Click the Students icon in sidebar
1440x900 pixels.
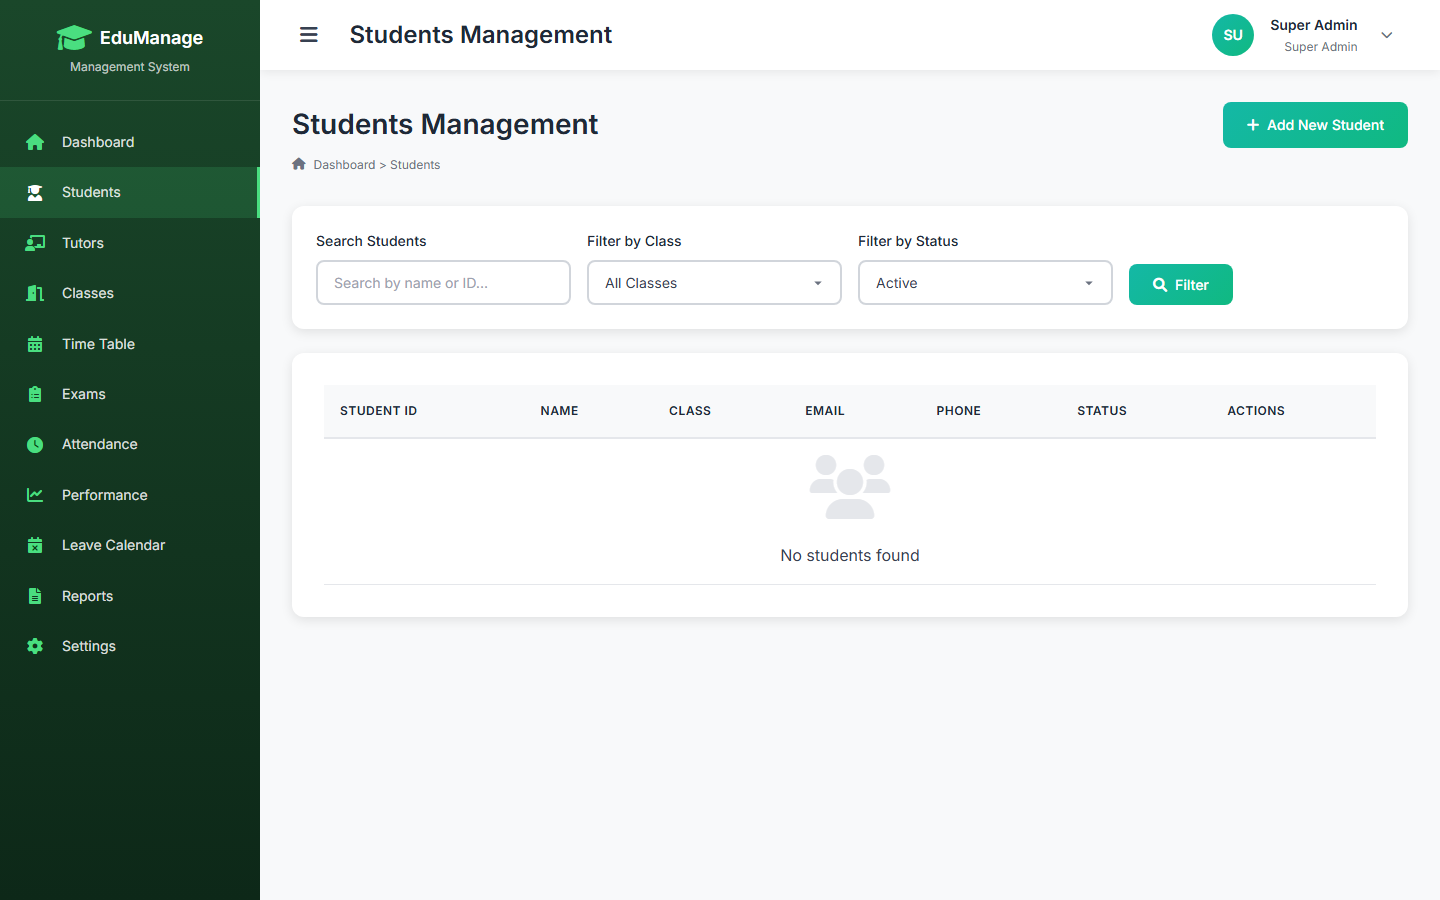[35, 192]
